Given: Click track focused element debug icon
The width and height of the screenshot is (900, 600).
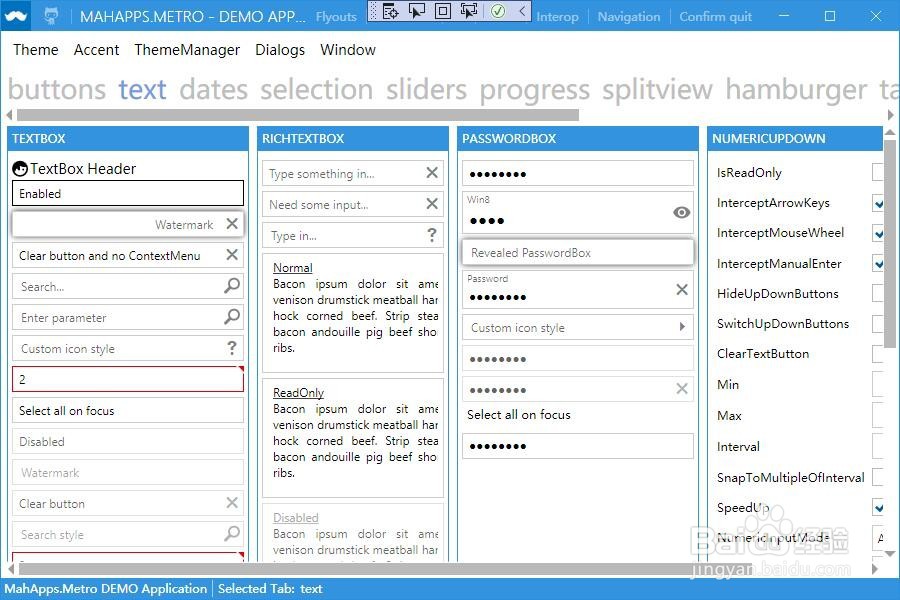Looking at the screenshot, I should [469, 11].
